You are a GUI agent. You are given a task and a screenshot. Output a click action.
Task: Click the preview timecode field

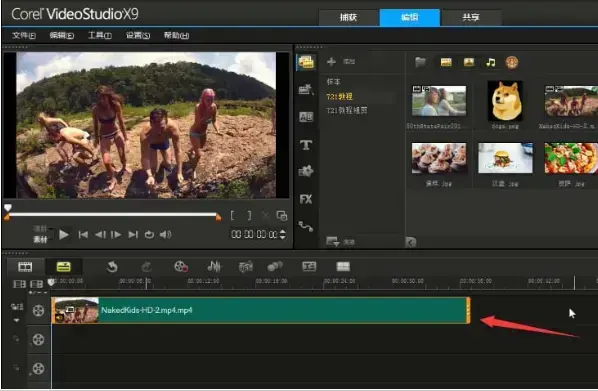tap(254, 234)
